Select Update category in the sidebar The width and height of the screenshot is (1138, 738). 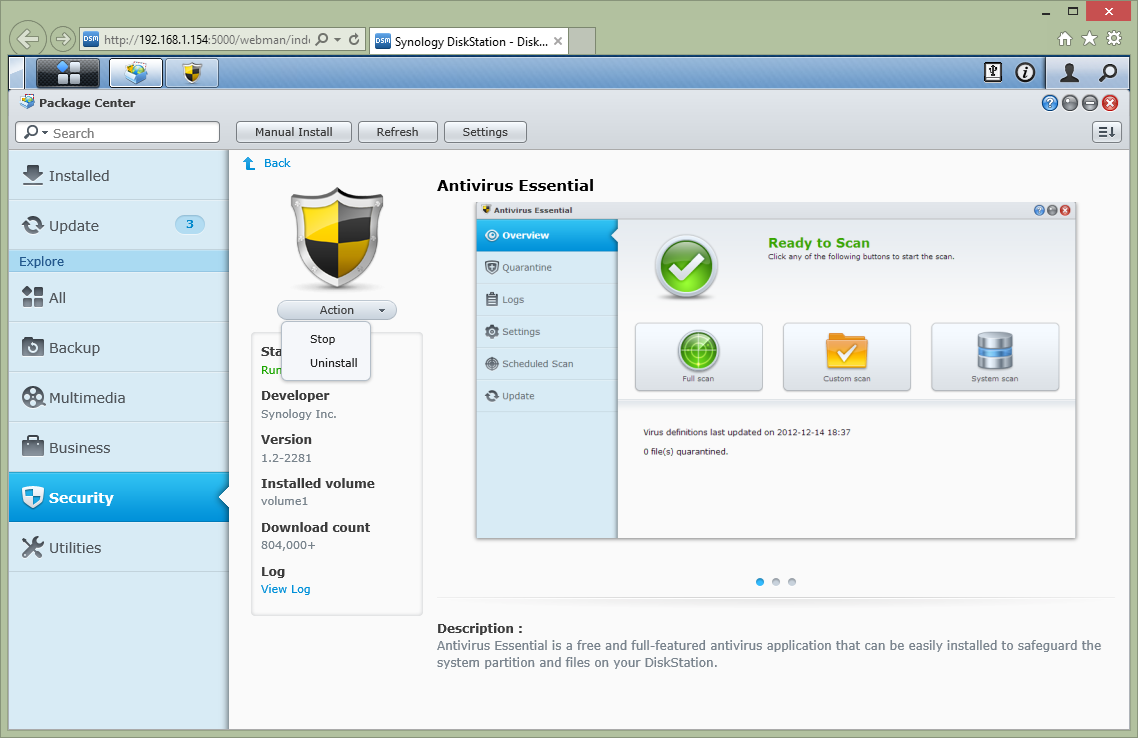pyautogui.click(x=119, y=225)
